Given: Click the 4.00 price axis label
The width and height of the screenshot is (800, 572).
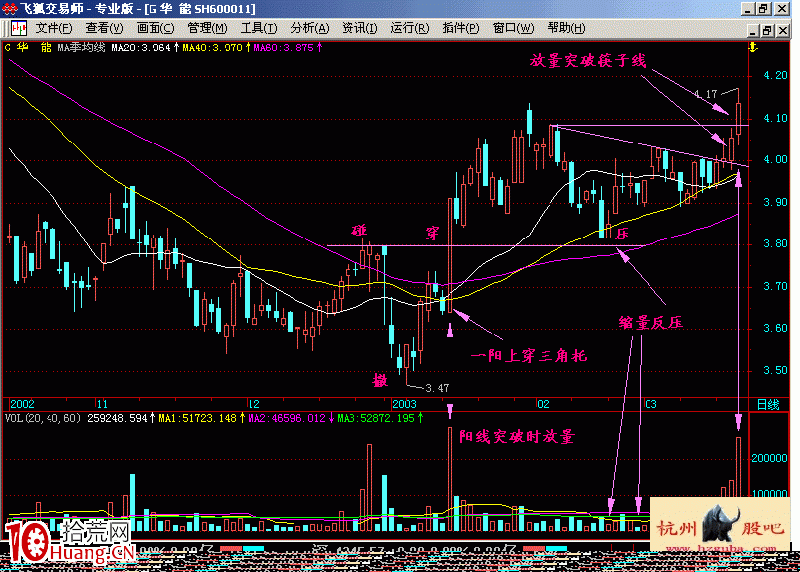Looking at the screenshot, I should click(775, 160).
